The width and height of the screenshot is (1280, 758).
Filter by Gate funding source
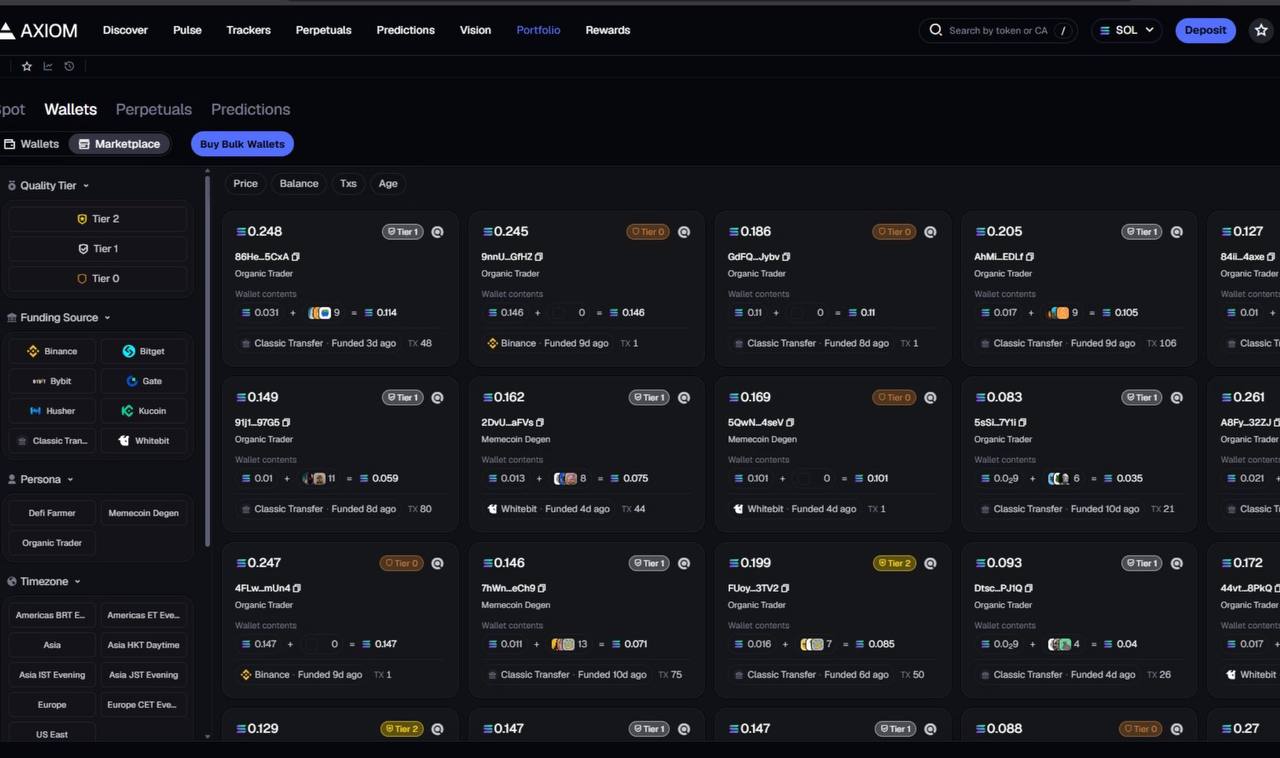(x=144, y=381)
